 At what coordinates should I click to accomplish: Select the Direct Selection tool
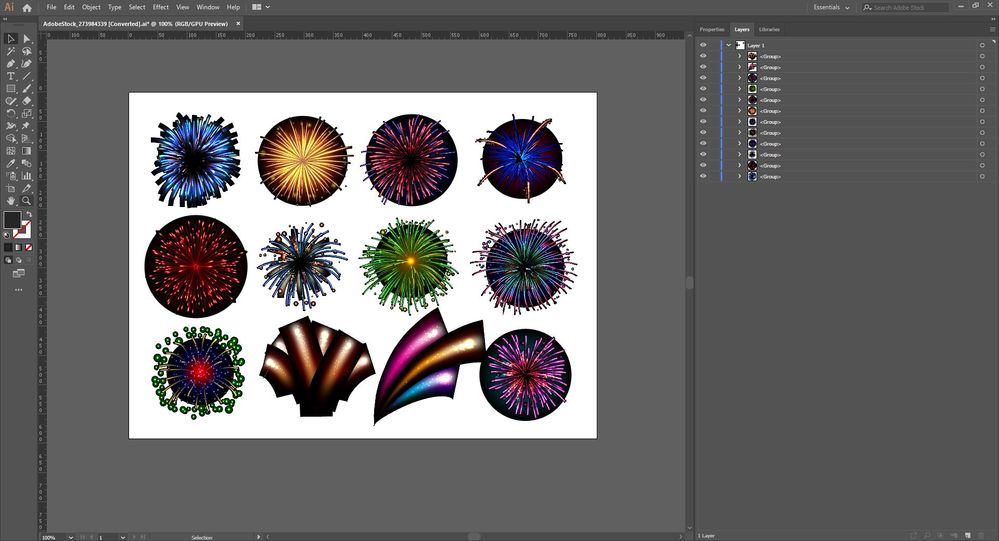[x=27, y=39]
